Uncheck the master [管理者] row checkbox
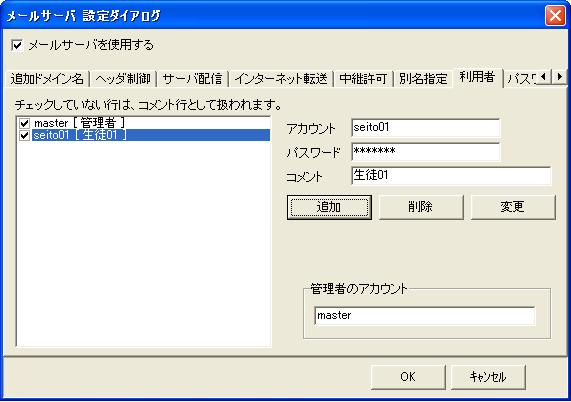571x402 pixels. (x=24, y=123)
